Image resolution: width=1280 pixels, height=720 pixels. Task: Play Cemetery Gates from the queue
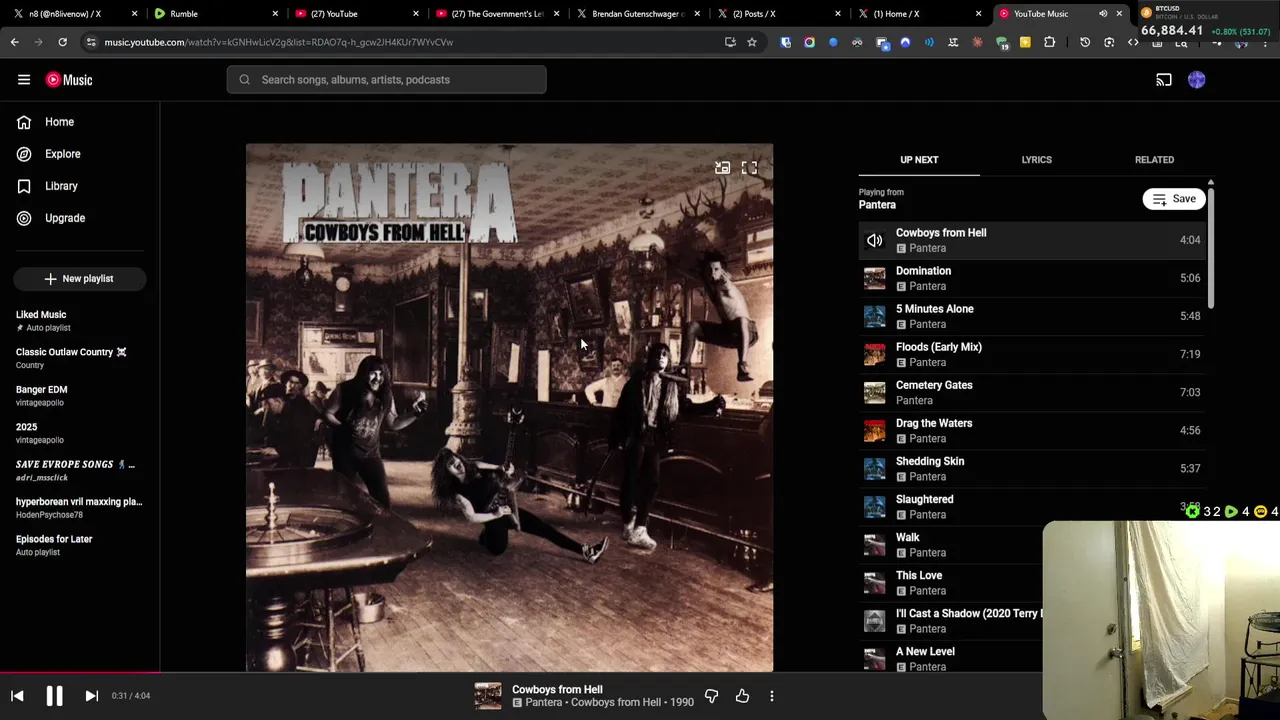tap(1032, 392)
